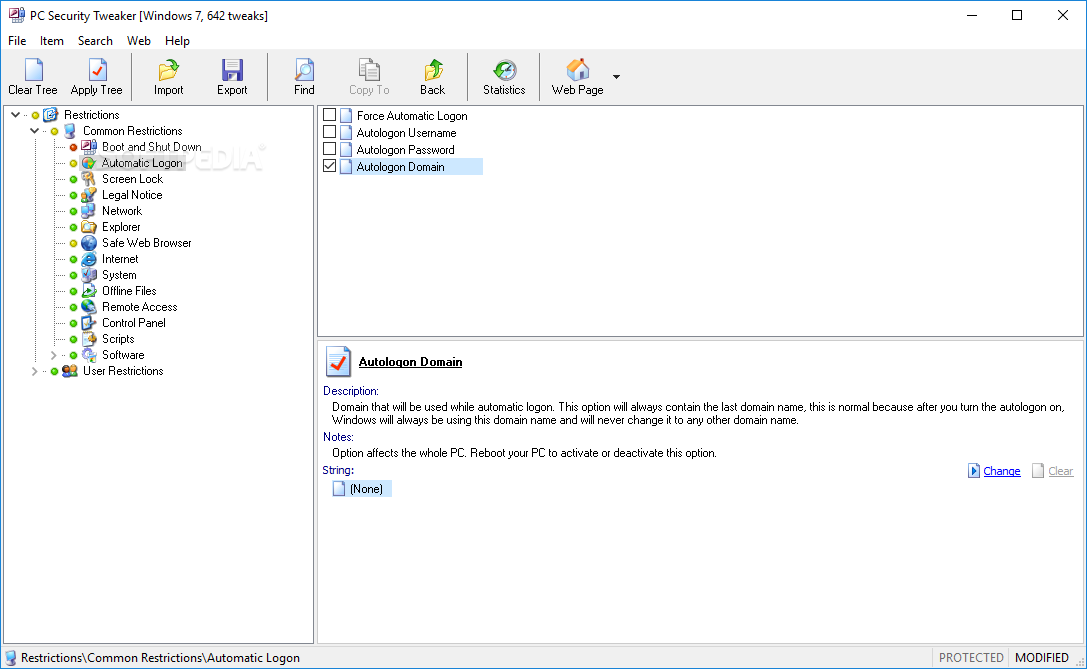This screenshot has width=1087, height=669.
Task: Select the Legal Notice icon
Action: tap(89, 195)
